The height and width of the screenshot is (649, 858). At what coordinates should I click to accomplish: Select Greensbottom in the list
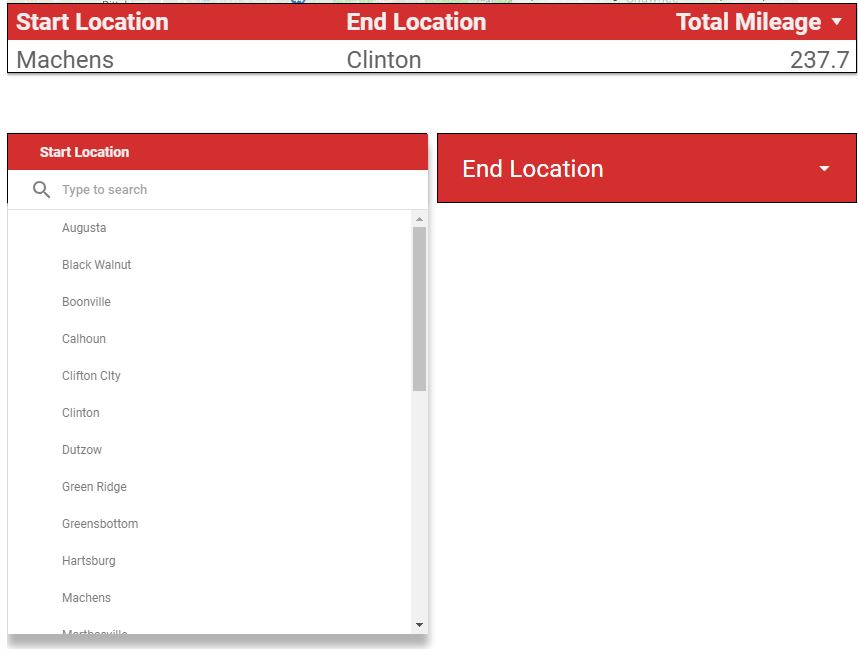[x=100, y=524]
